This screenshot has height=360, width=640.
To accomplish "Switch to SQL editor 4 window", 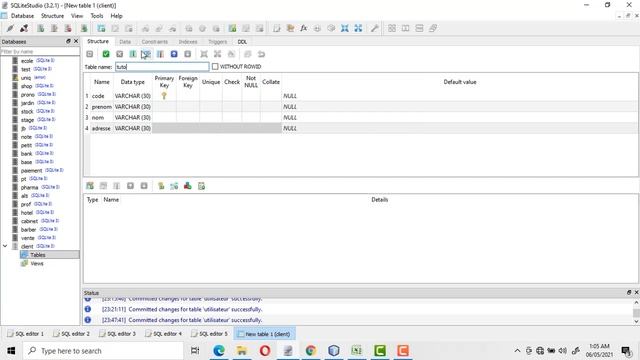I will pyautogui.click(x=164, y=334).
